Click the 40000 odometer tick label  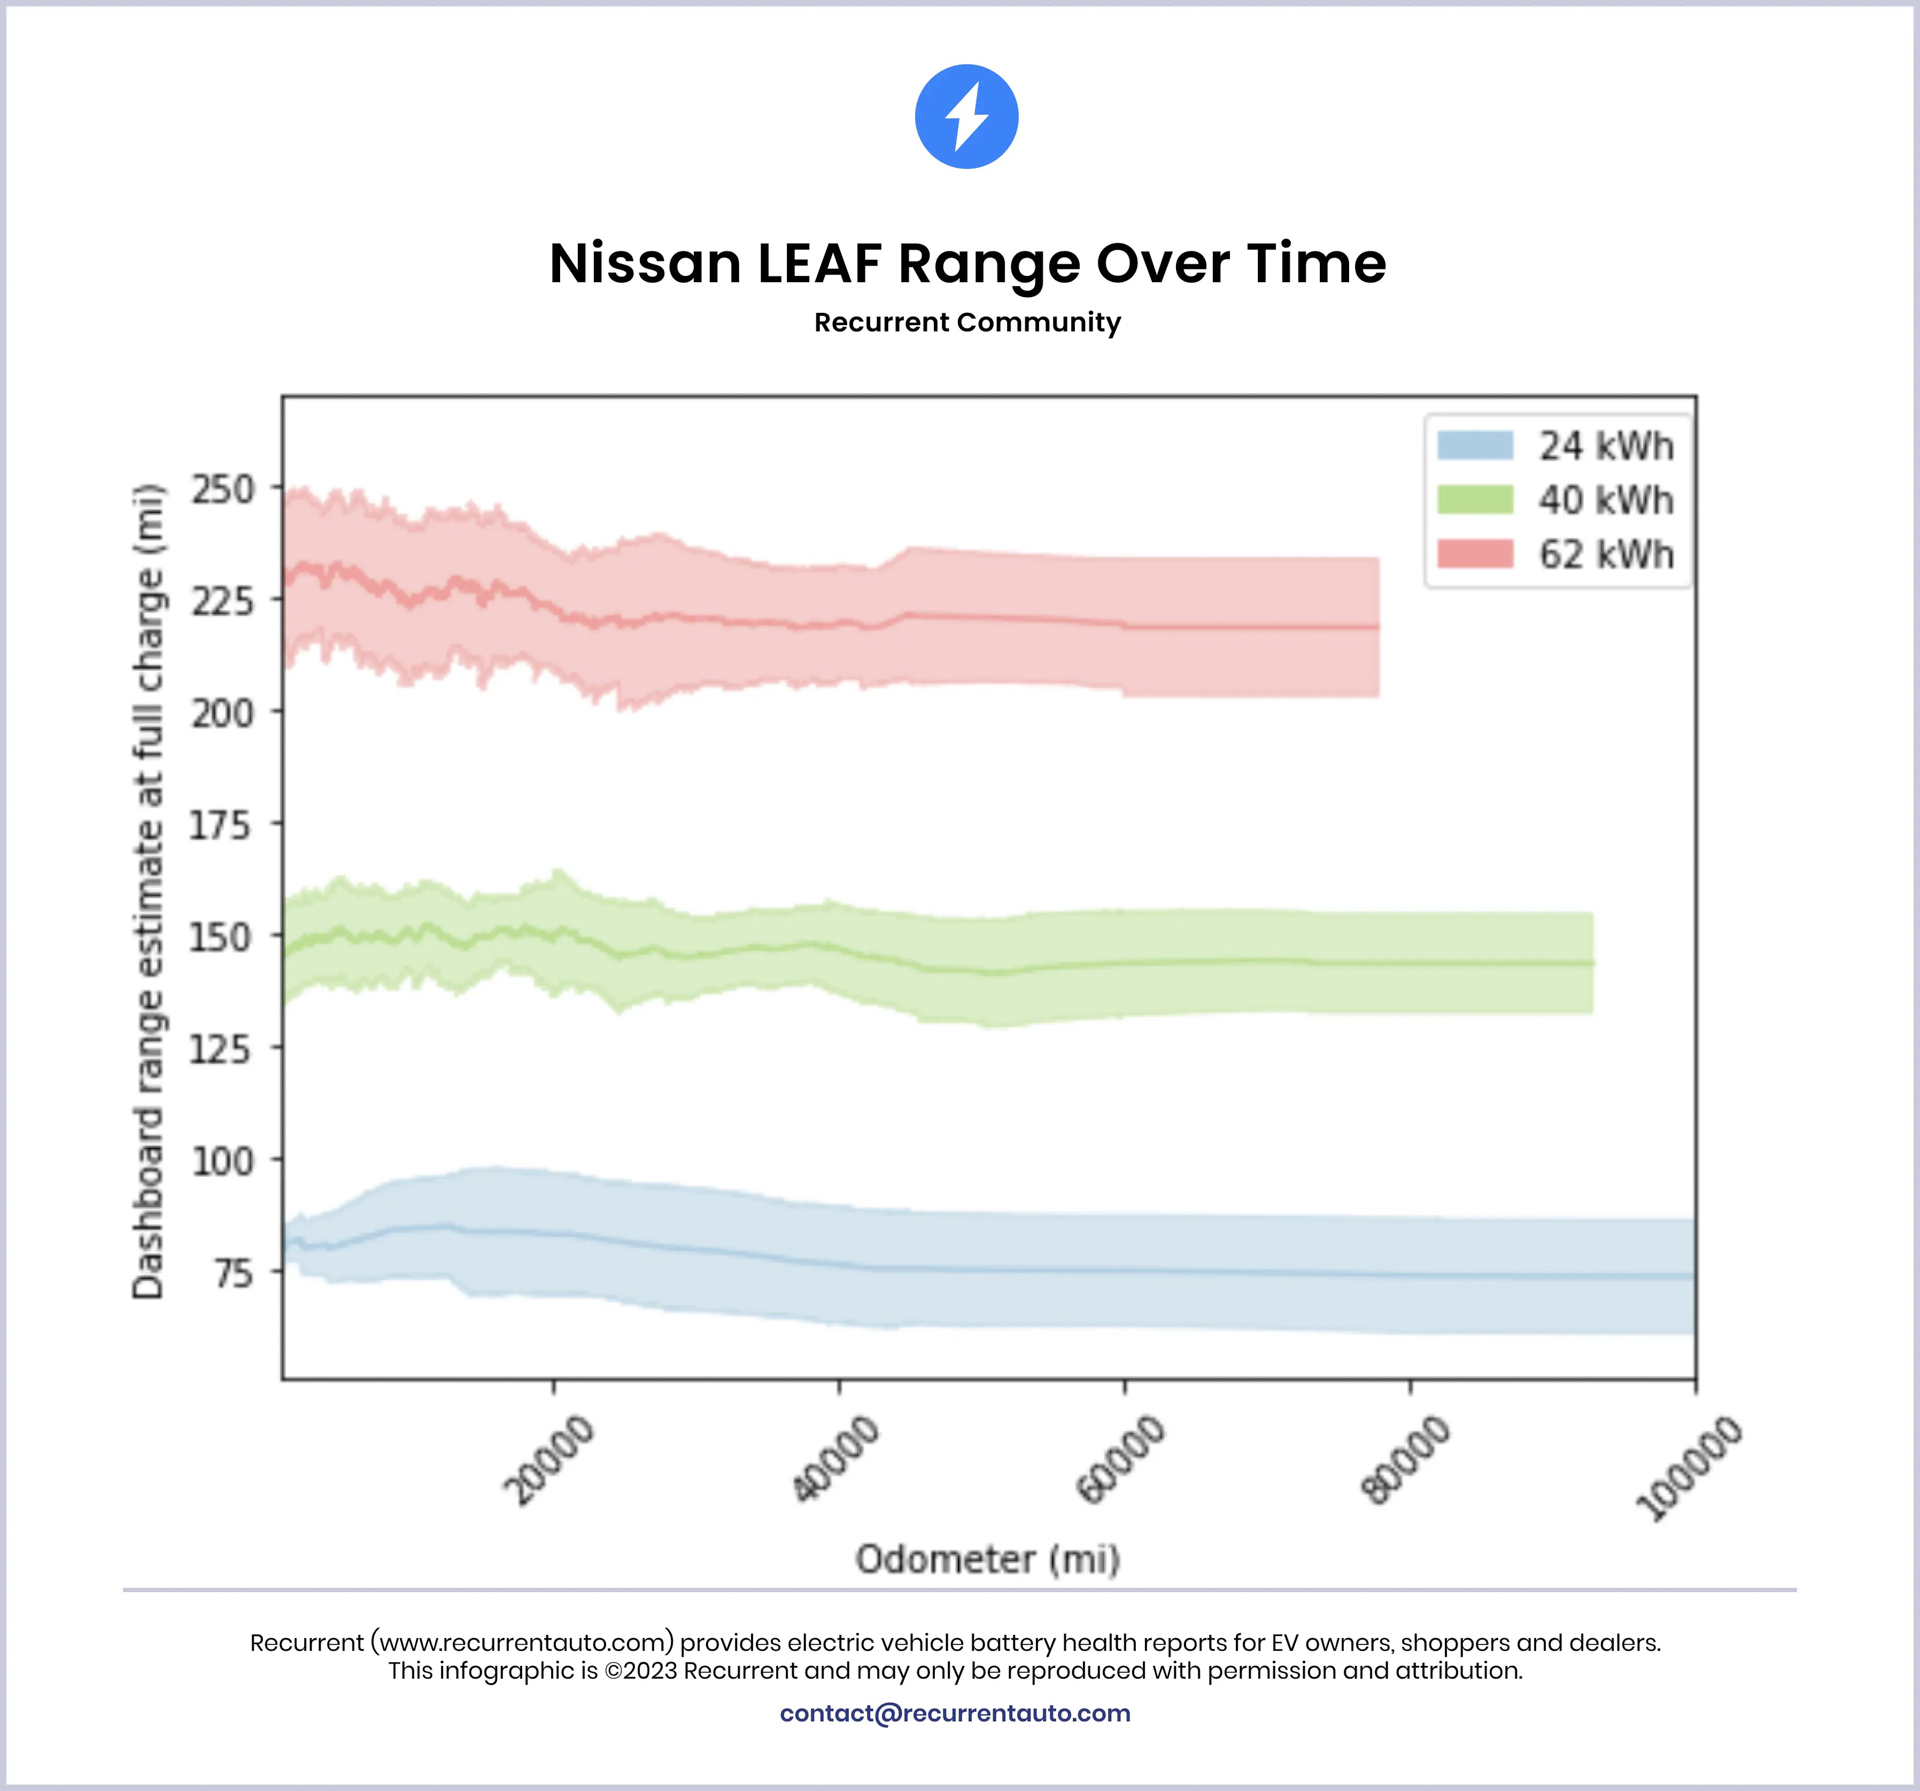click(835, 1460)
